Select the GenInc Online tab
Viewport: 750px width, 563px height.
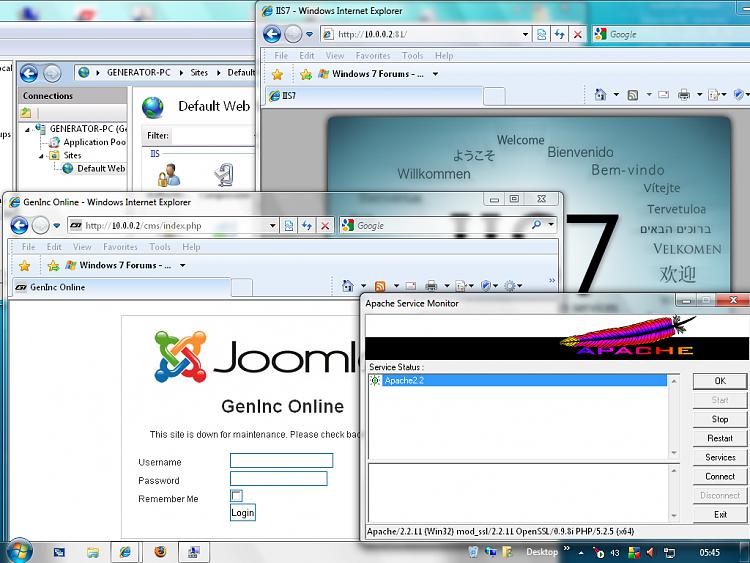(121, 287)
